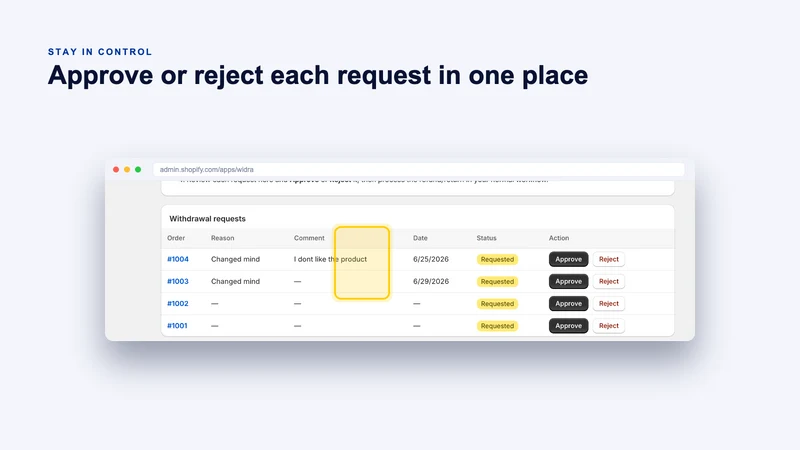Click the admin.shopify.com address bar
This screenshot has height=450, width=800.
[x=418, y=169]
